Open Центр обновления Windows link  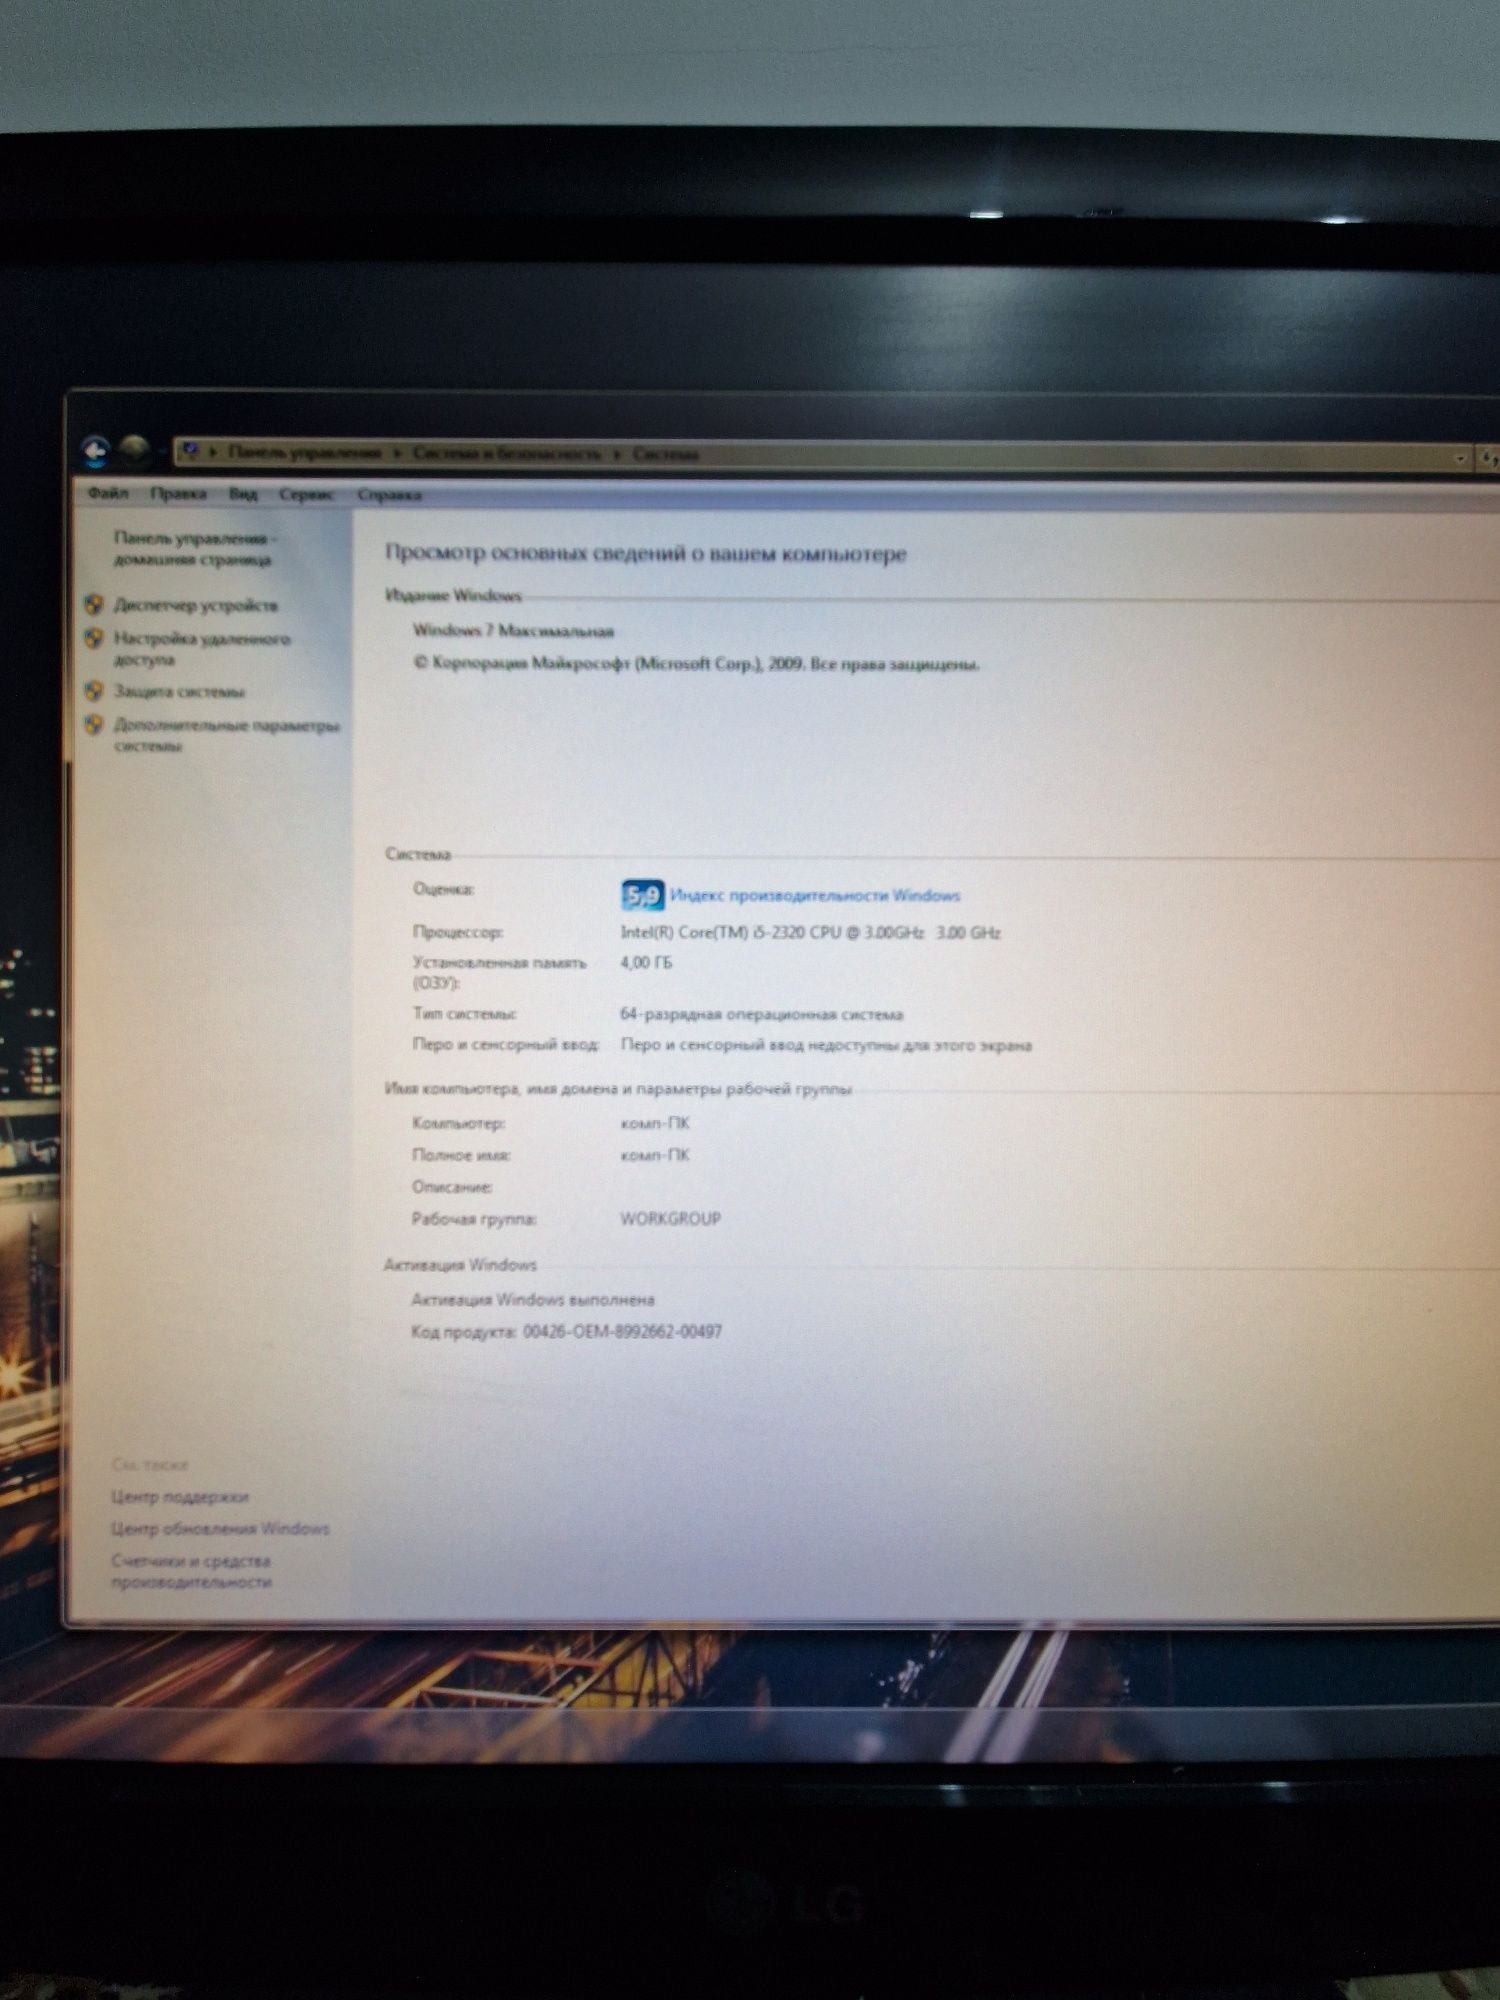pos(220,1528)
